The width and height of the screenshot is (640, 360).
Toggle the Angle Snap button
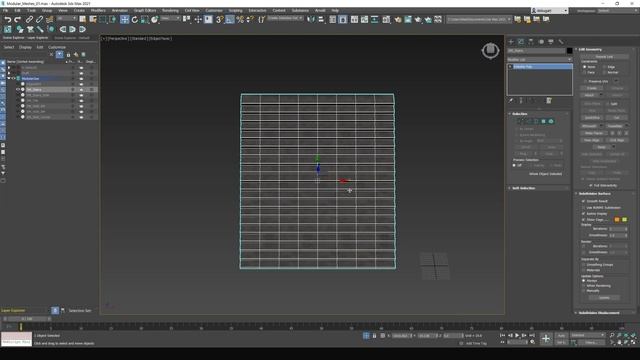pos(230,19)
